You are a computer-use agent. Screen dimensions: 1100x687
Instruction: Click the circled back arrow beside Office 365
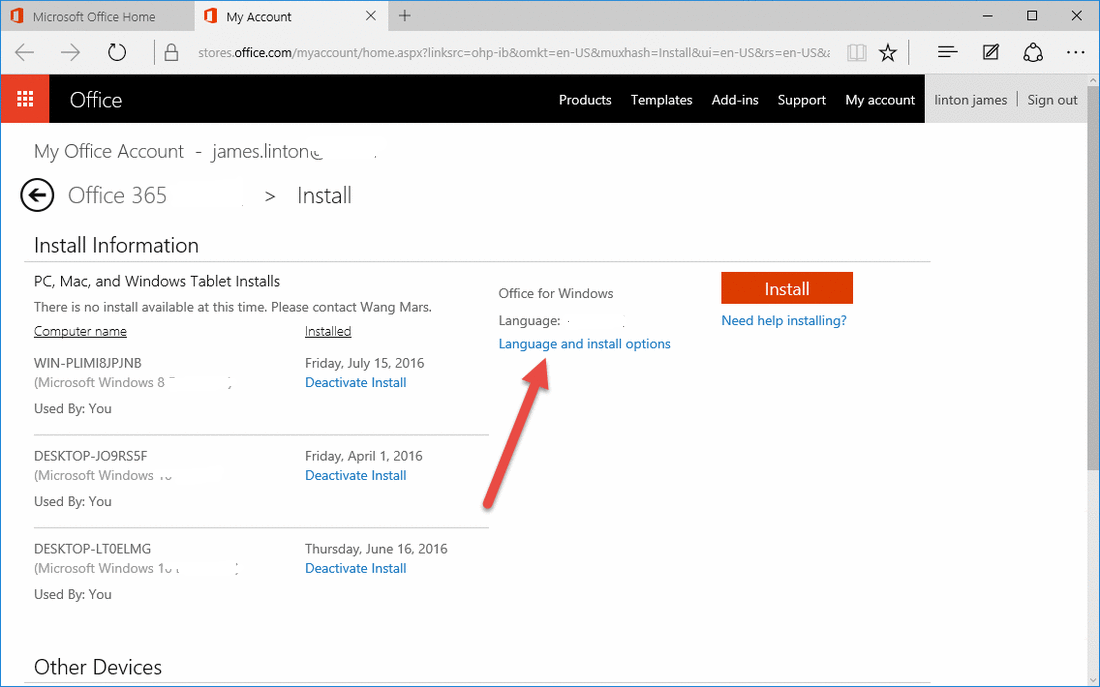click(37, 195)
